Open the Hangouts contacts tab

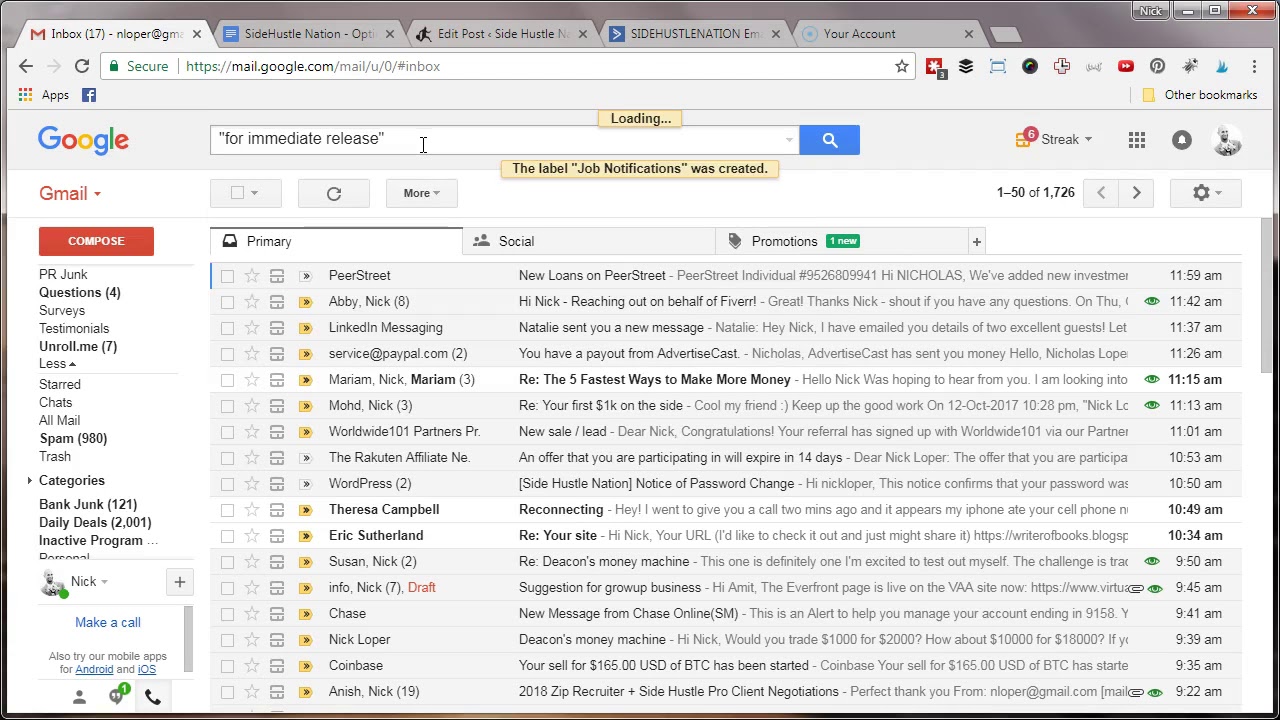[79, 697]
